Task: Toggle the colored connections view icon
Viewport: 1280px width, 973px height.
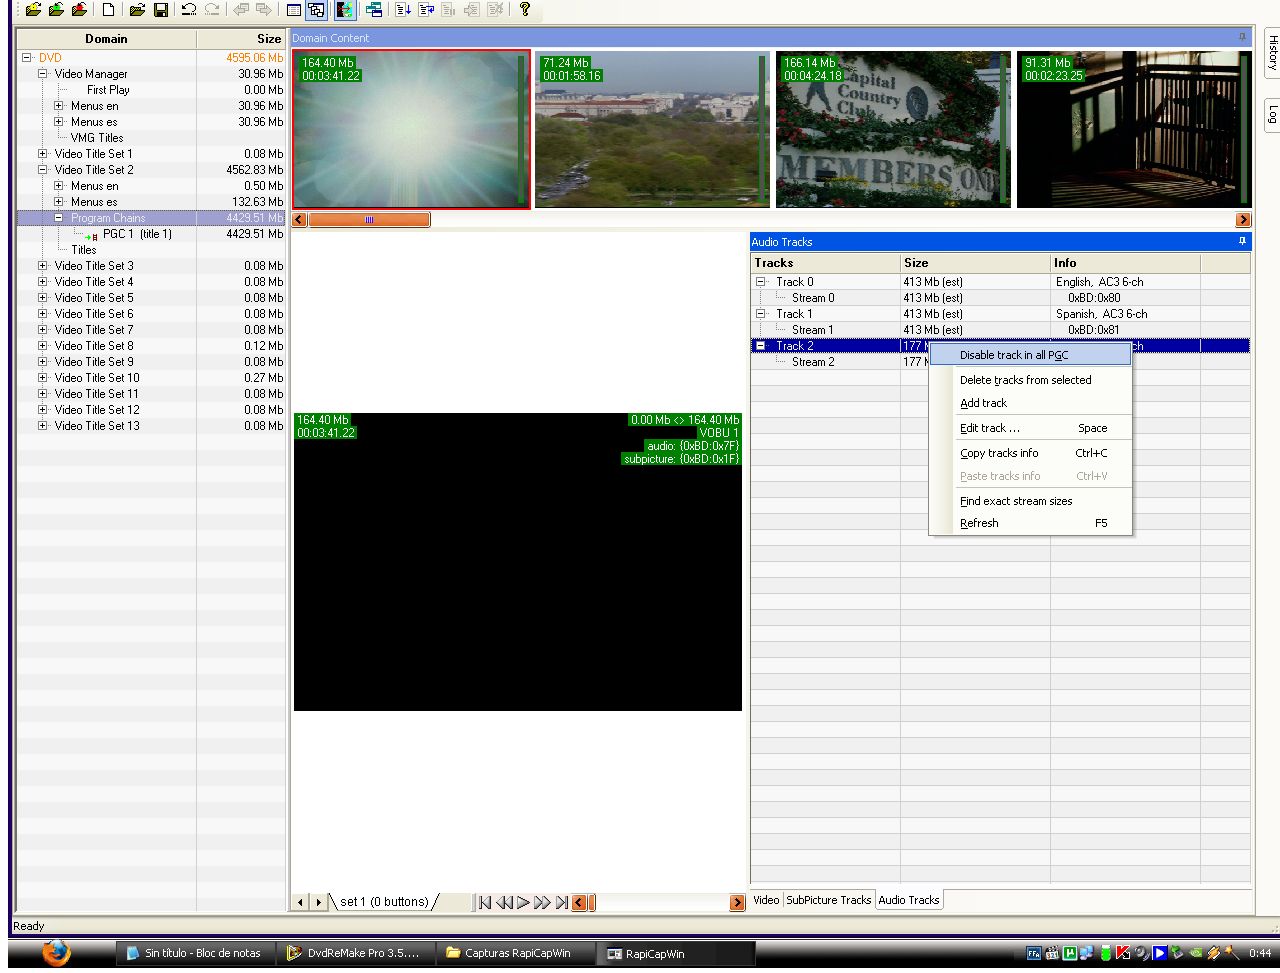Action: point(345,10)
